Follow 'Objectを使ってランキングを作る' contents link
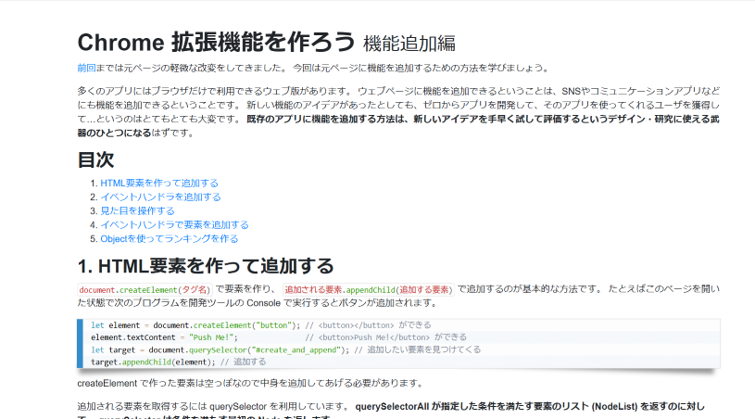This screenshot has height=419, width=755. click(169, 239)
